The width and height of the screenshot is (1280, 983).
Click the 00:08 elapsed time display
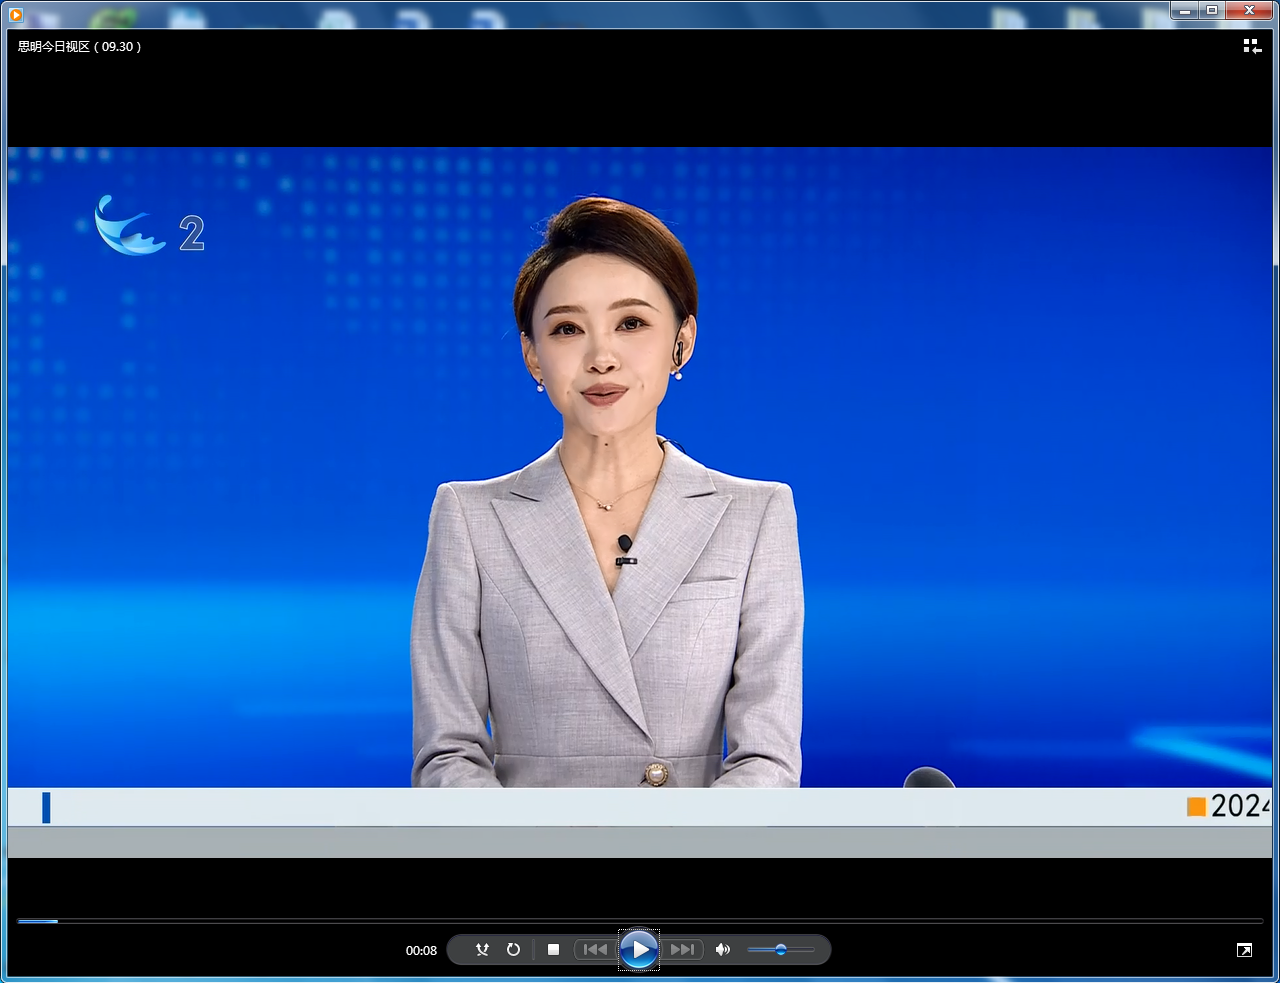421,951
